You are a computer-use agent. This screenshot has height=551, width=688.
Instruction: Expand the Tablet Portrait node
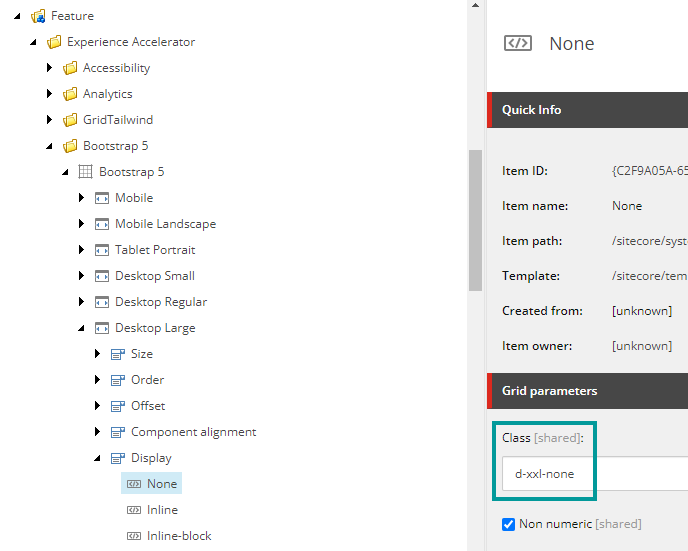[x=81, y=249]
